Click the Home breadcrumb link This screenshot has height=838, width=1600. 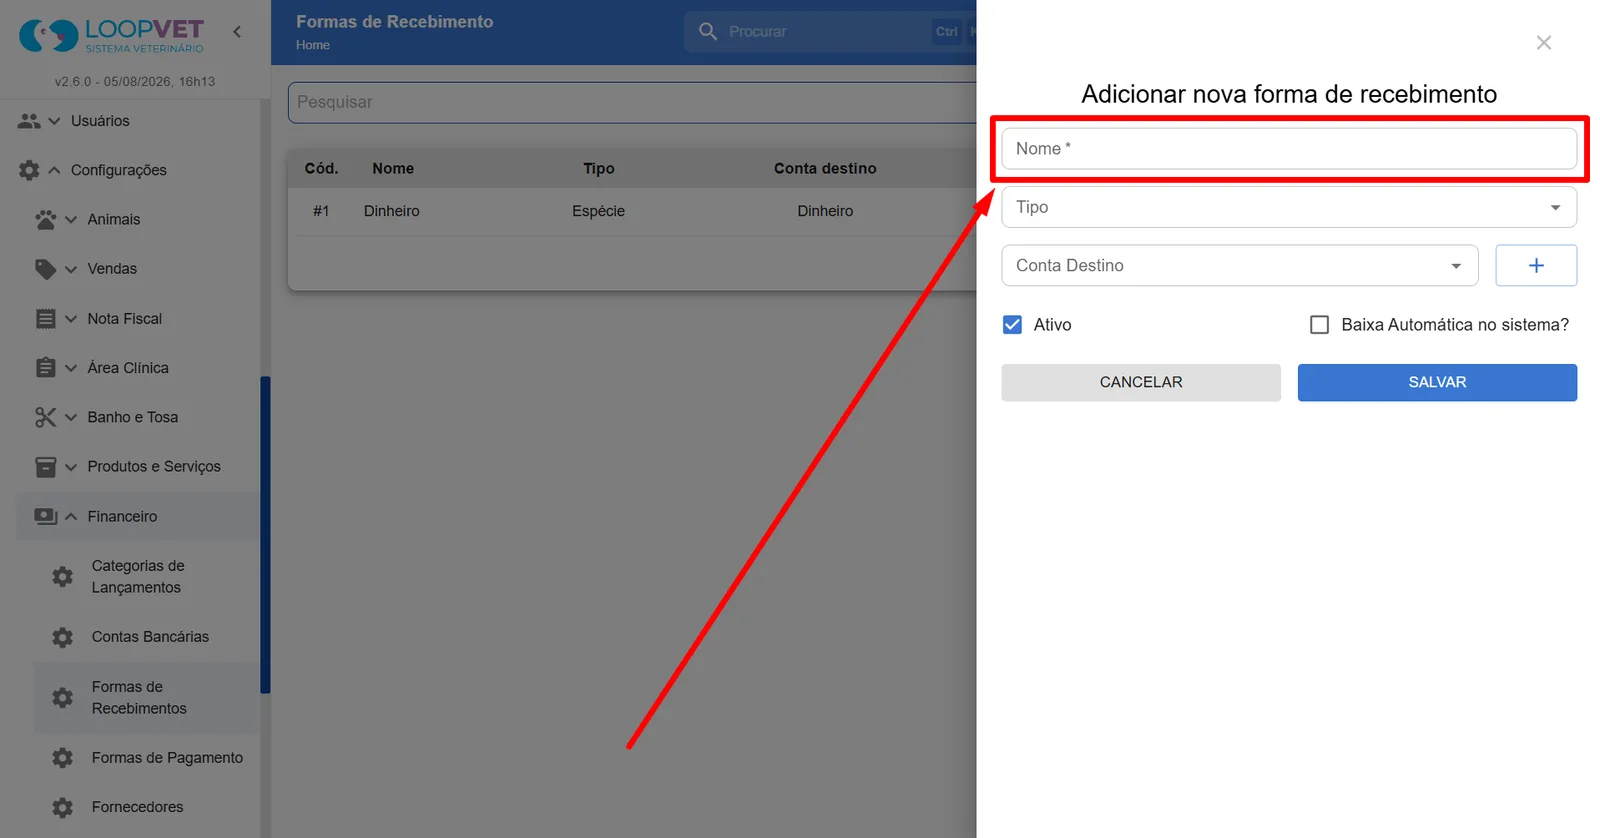pyautogui.click(x=313, y=45)
